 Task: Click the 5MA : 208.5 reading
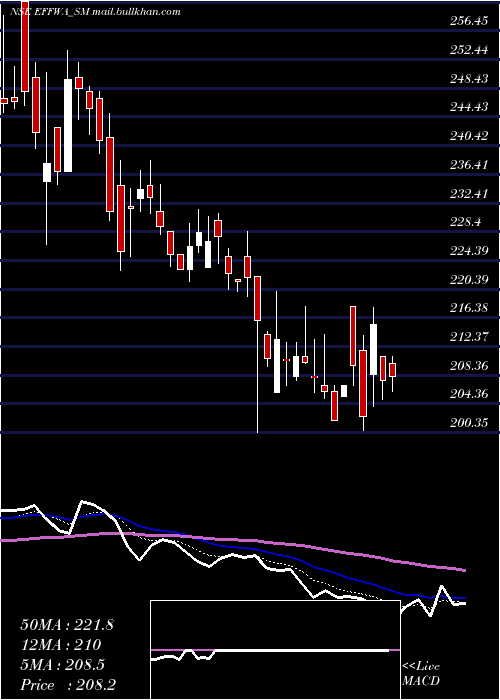[62, 665]
